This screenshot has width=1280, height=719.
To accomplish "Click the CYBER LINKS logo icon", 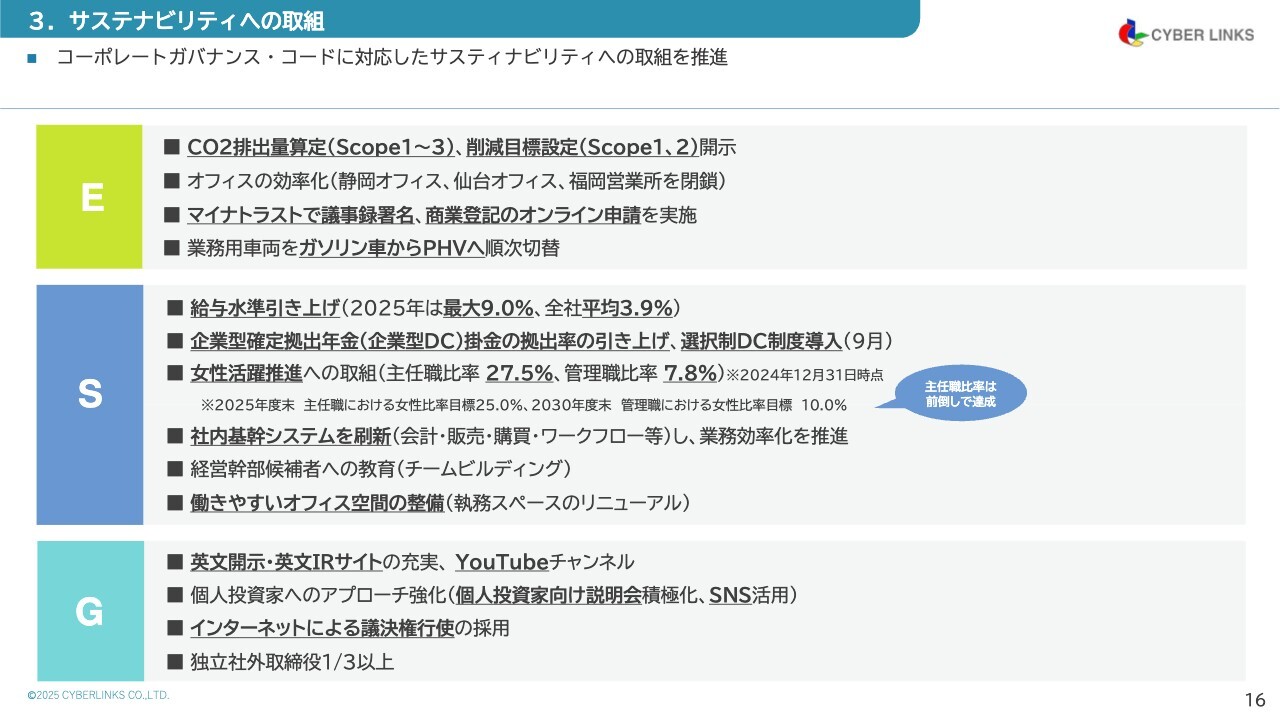I will pos(1134,33).
